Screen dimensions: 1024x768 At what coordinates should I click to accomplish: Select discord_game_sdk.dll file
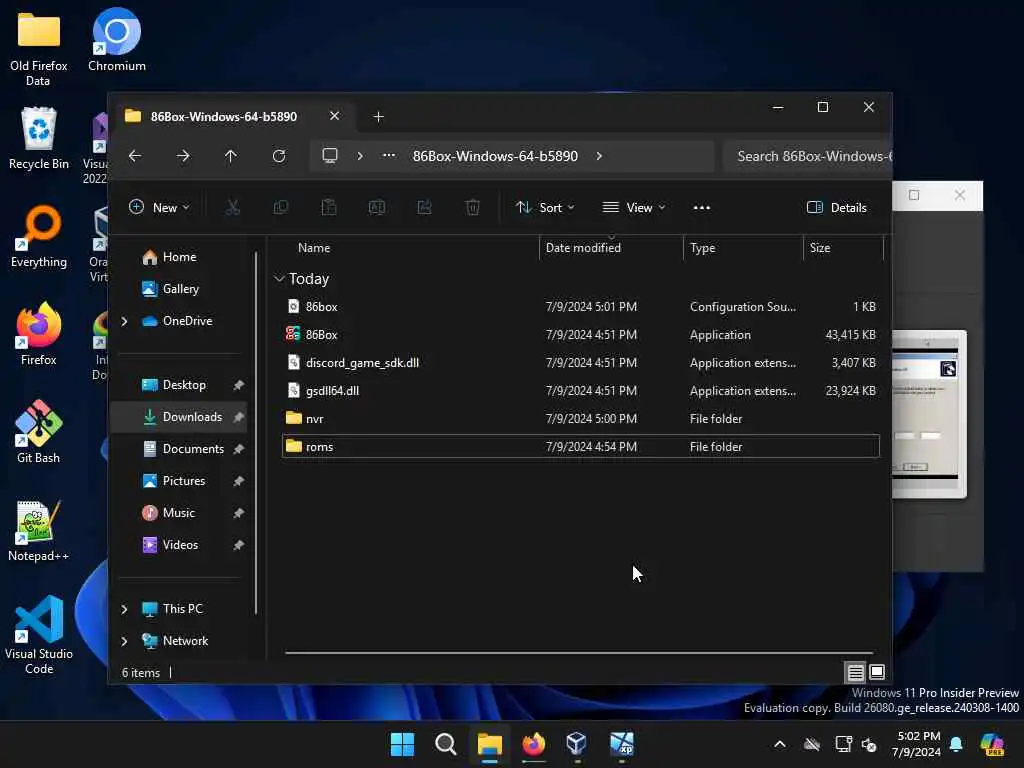tap(581, 363)
